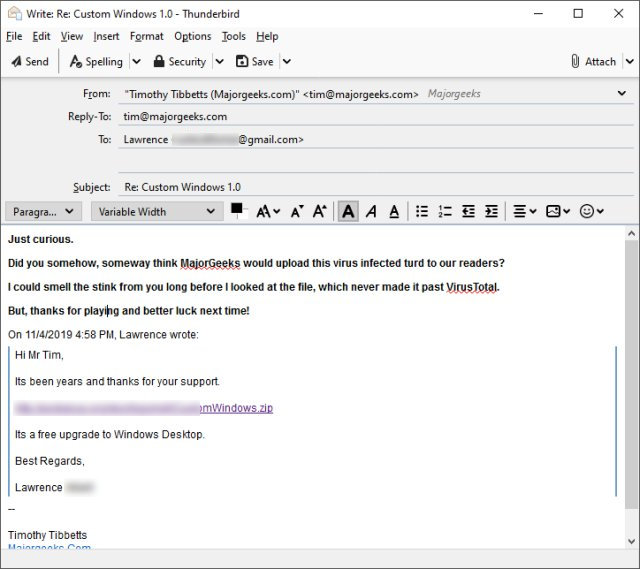
Task: Apply numbered list
Action: click(x=445, y=211)
